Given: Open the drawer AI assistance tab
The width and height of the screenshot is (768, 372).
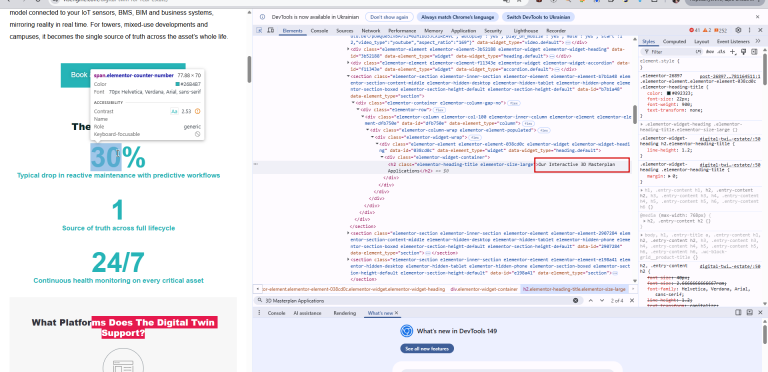Looking at the screenshot, I should [x=308, y=313].
